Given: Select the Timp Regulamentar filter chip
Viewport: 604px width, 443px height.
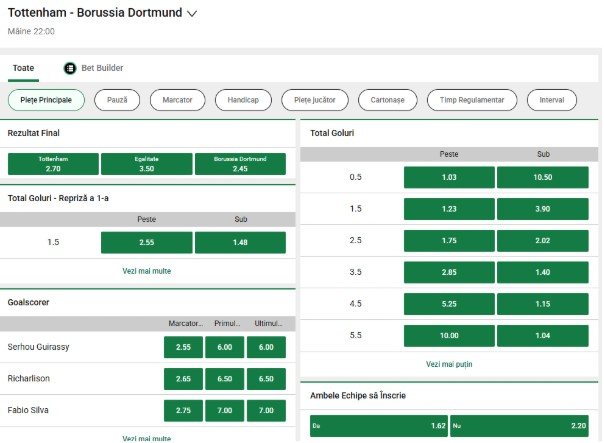Looking at the screenshot, I should [x=472, y=100].
